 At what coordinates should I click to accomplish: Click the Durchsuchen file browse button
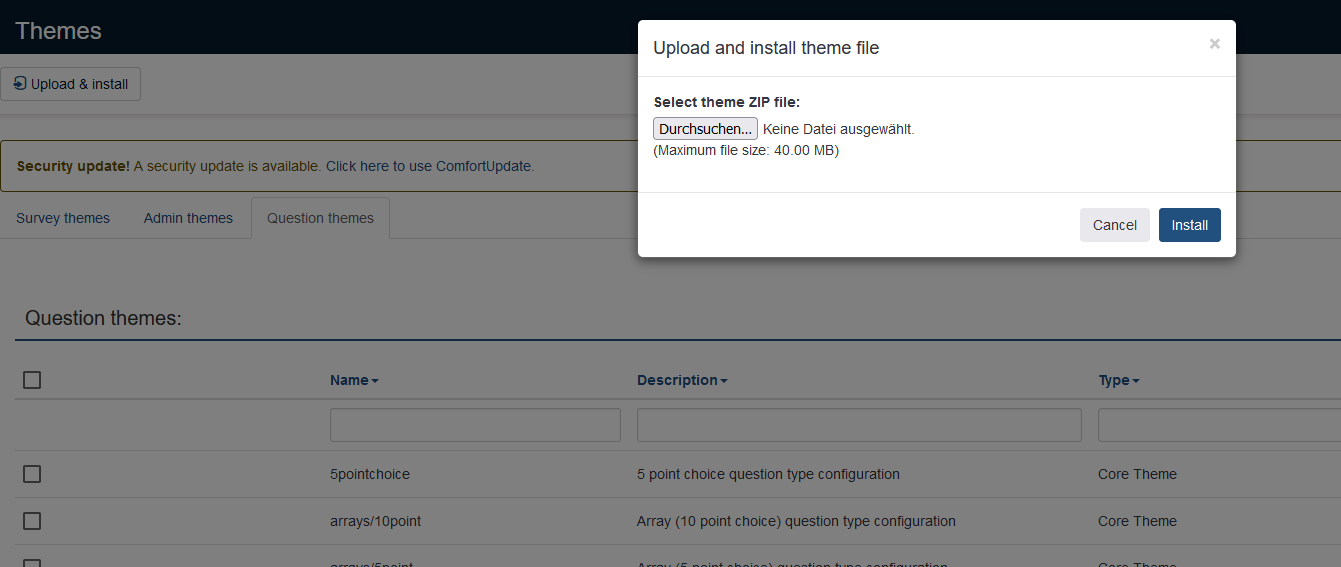(705, 129)
